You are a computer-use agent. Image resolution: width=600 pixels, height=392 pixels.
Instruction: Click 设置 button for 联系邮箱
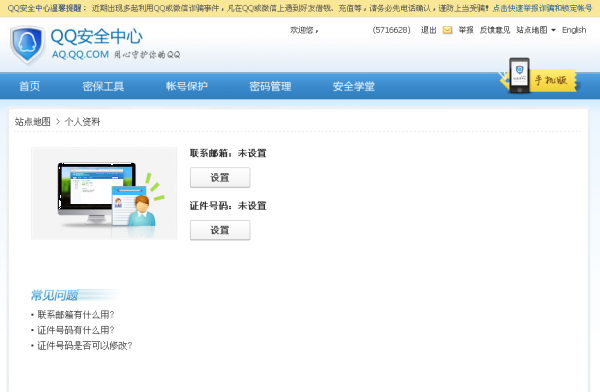pos(220,177)
